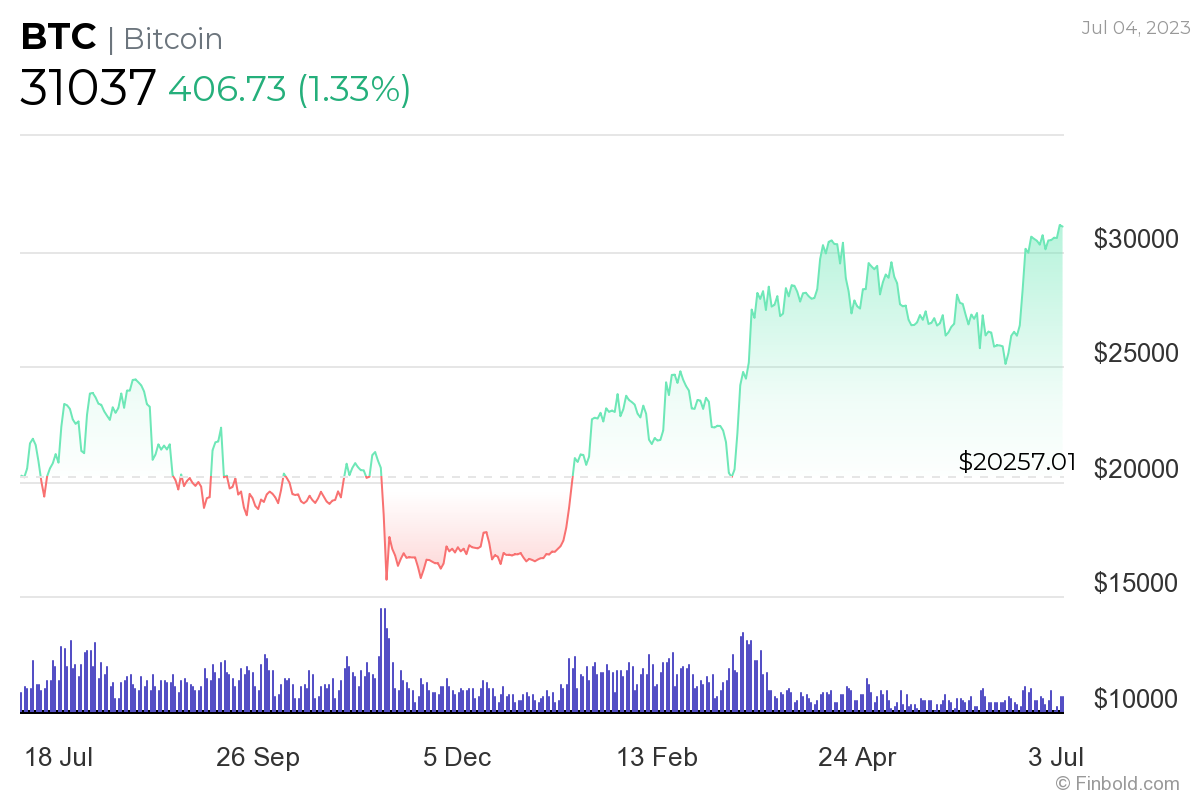Select the 24 Apr date marker
This screenshot has width=1200, height=800.
pos(857,757)
